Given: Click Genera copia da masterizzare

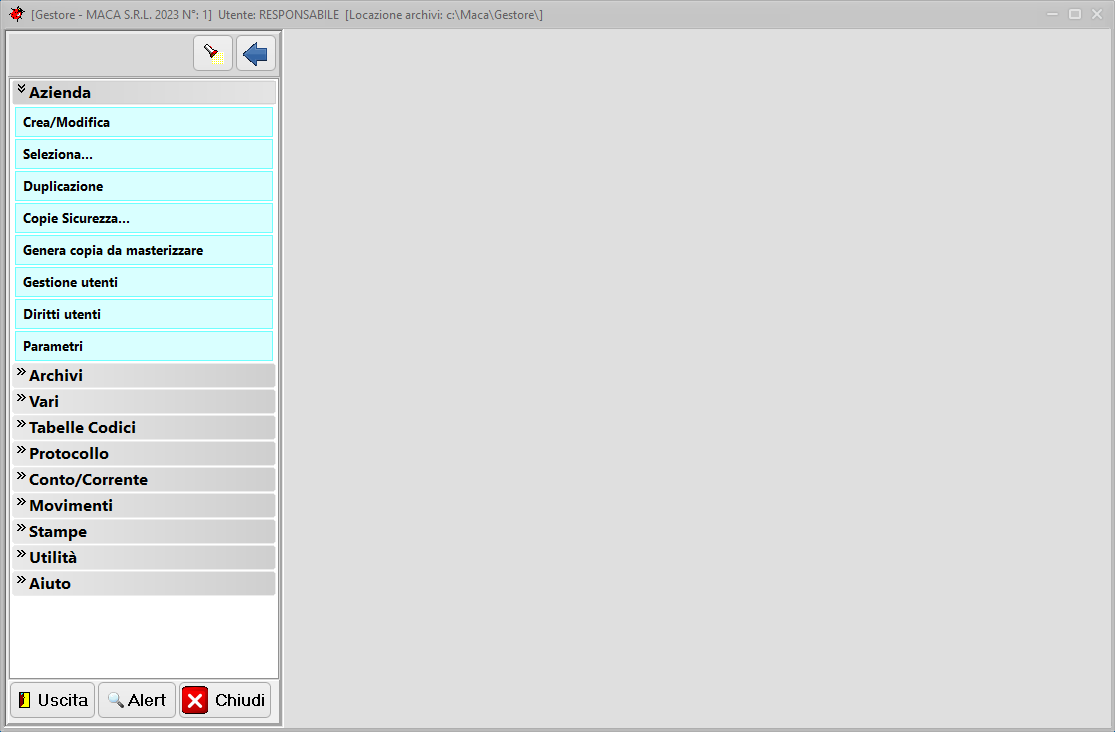Looking at the screenshot, I should click(144, 250).
